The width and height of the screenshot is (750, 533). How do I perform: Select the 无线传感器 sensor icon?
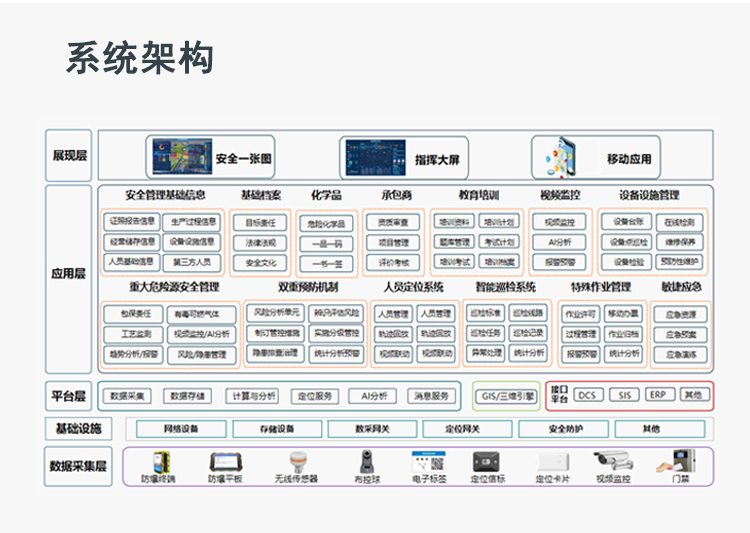click(x=298, y=463)
